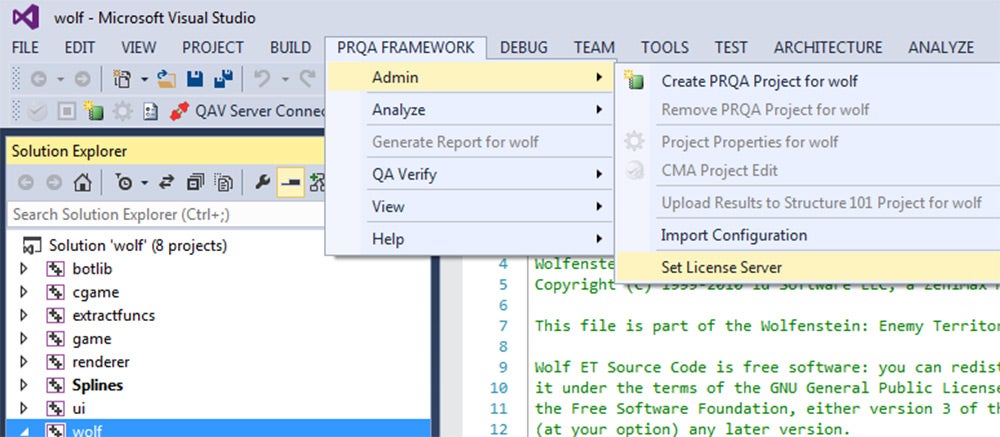Click the Visual Studio logo icon
Screen dimensions: 1000x437
coord(26,17)
